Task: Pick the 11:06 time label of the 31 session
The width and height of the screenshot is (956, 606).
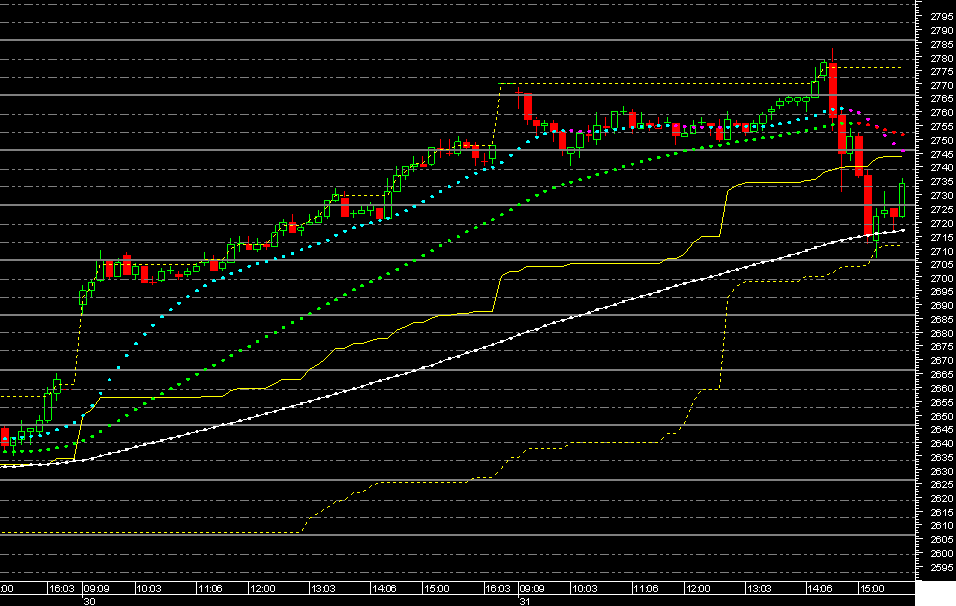Action: [x=645, y=589]
